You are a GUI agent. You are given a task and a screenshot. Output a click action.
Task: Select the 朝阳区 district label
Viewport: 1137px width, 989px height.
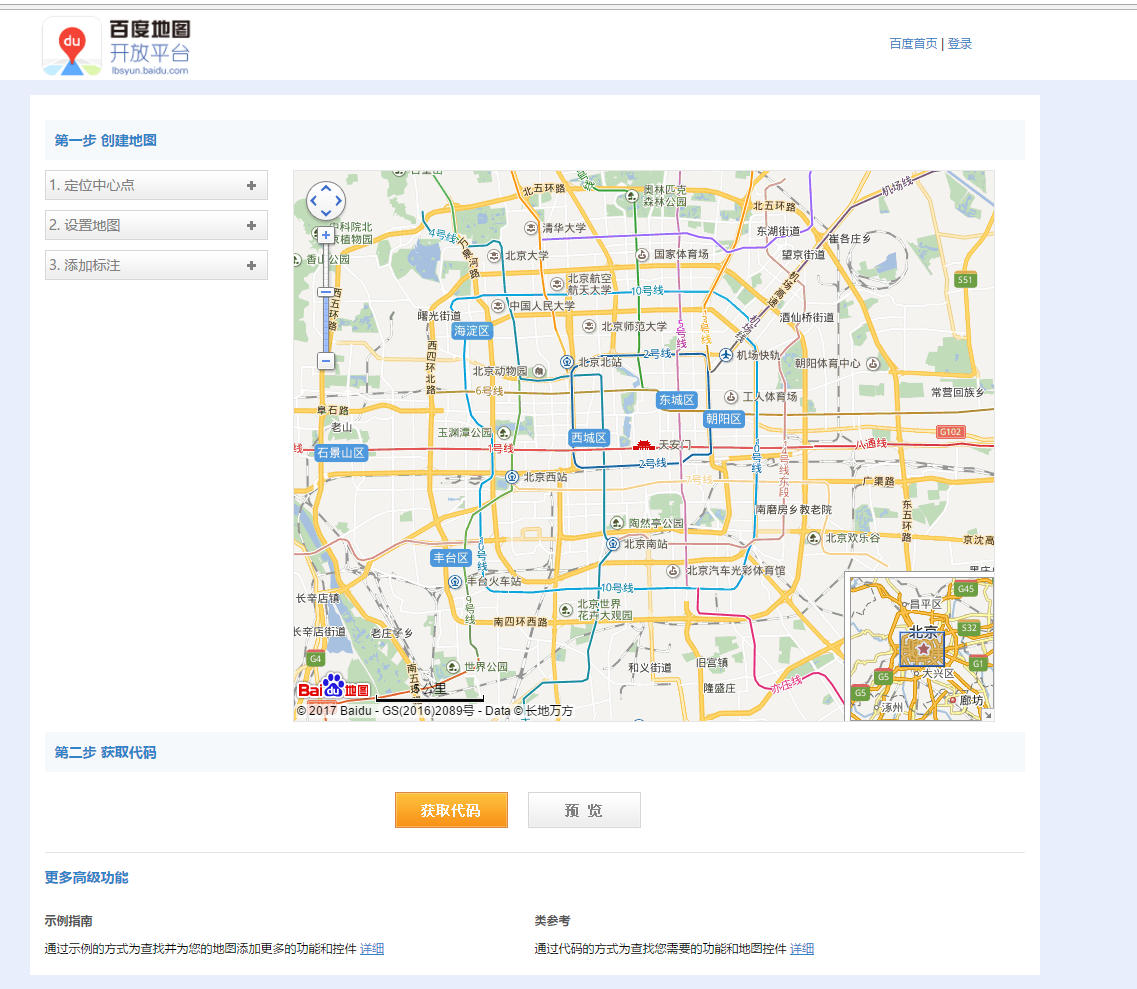tap(724, 418)
